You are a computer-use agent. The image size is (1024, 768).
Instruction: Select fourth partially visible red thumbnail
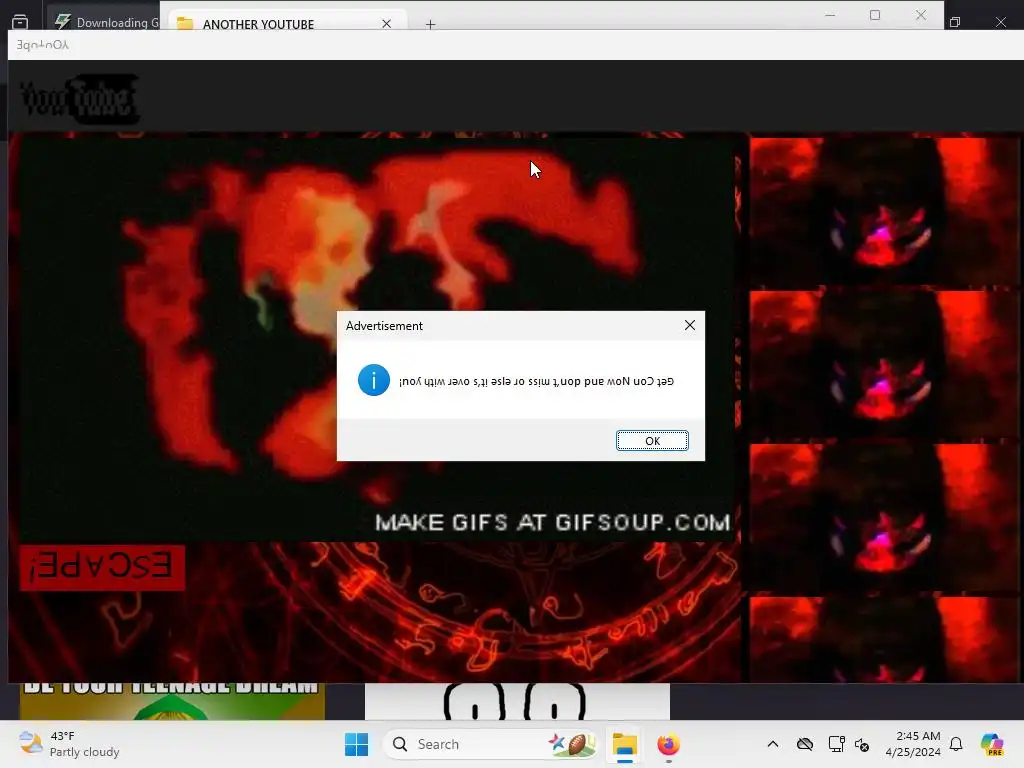884,639
